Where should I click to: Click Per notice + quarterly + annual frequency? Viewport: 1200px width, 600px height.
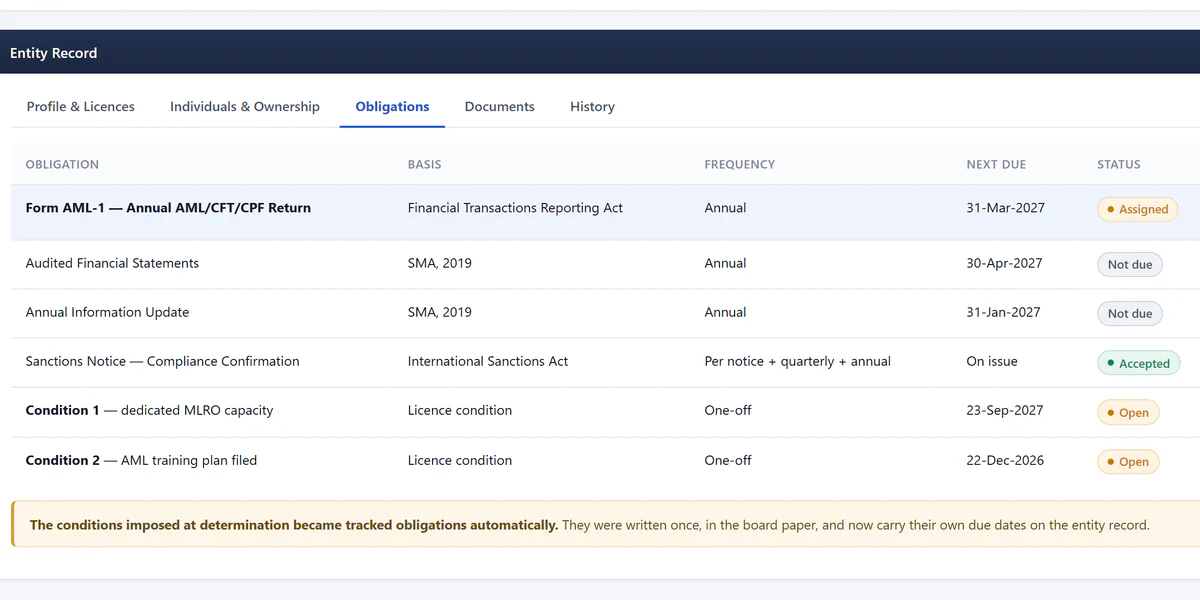797,361
